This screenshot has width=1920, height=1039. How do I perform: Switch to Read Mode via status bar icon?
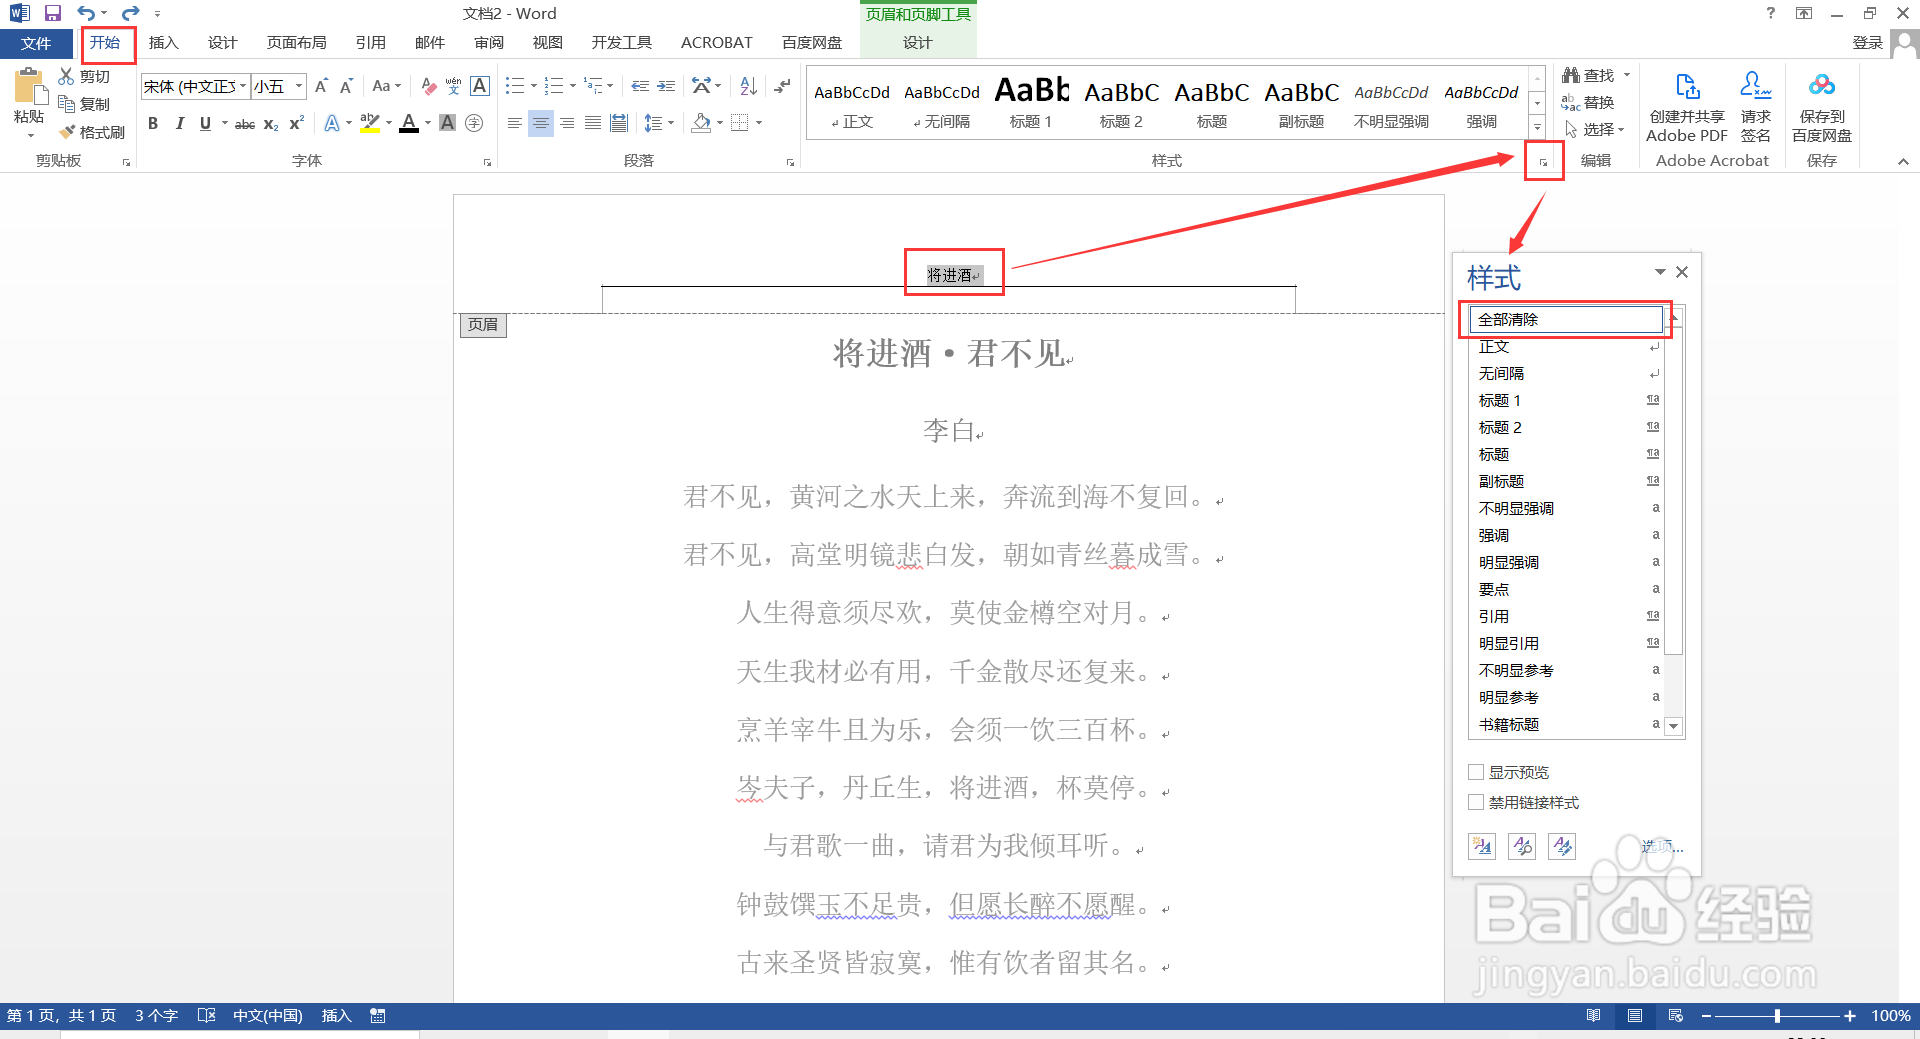pos(1593,1015)
